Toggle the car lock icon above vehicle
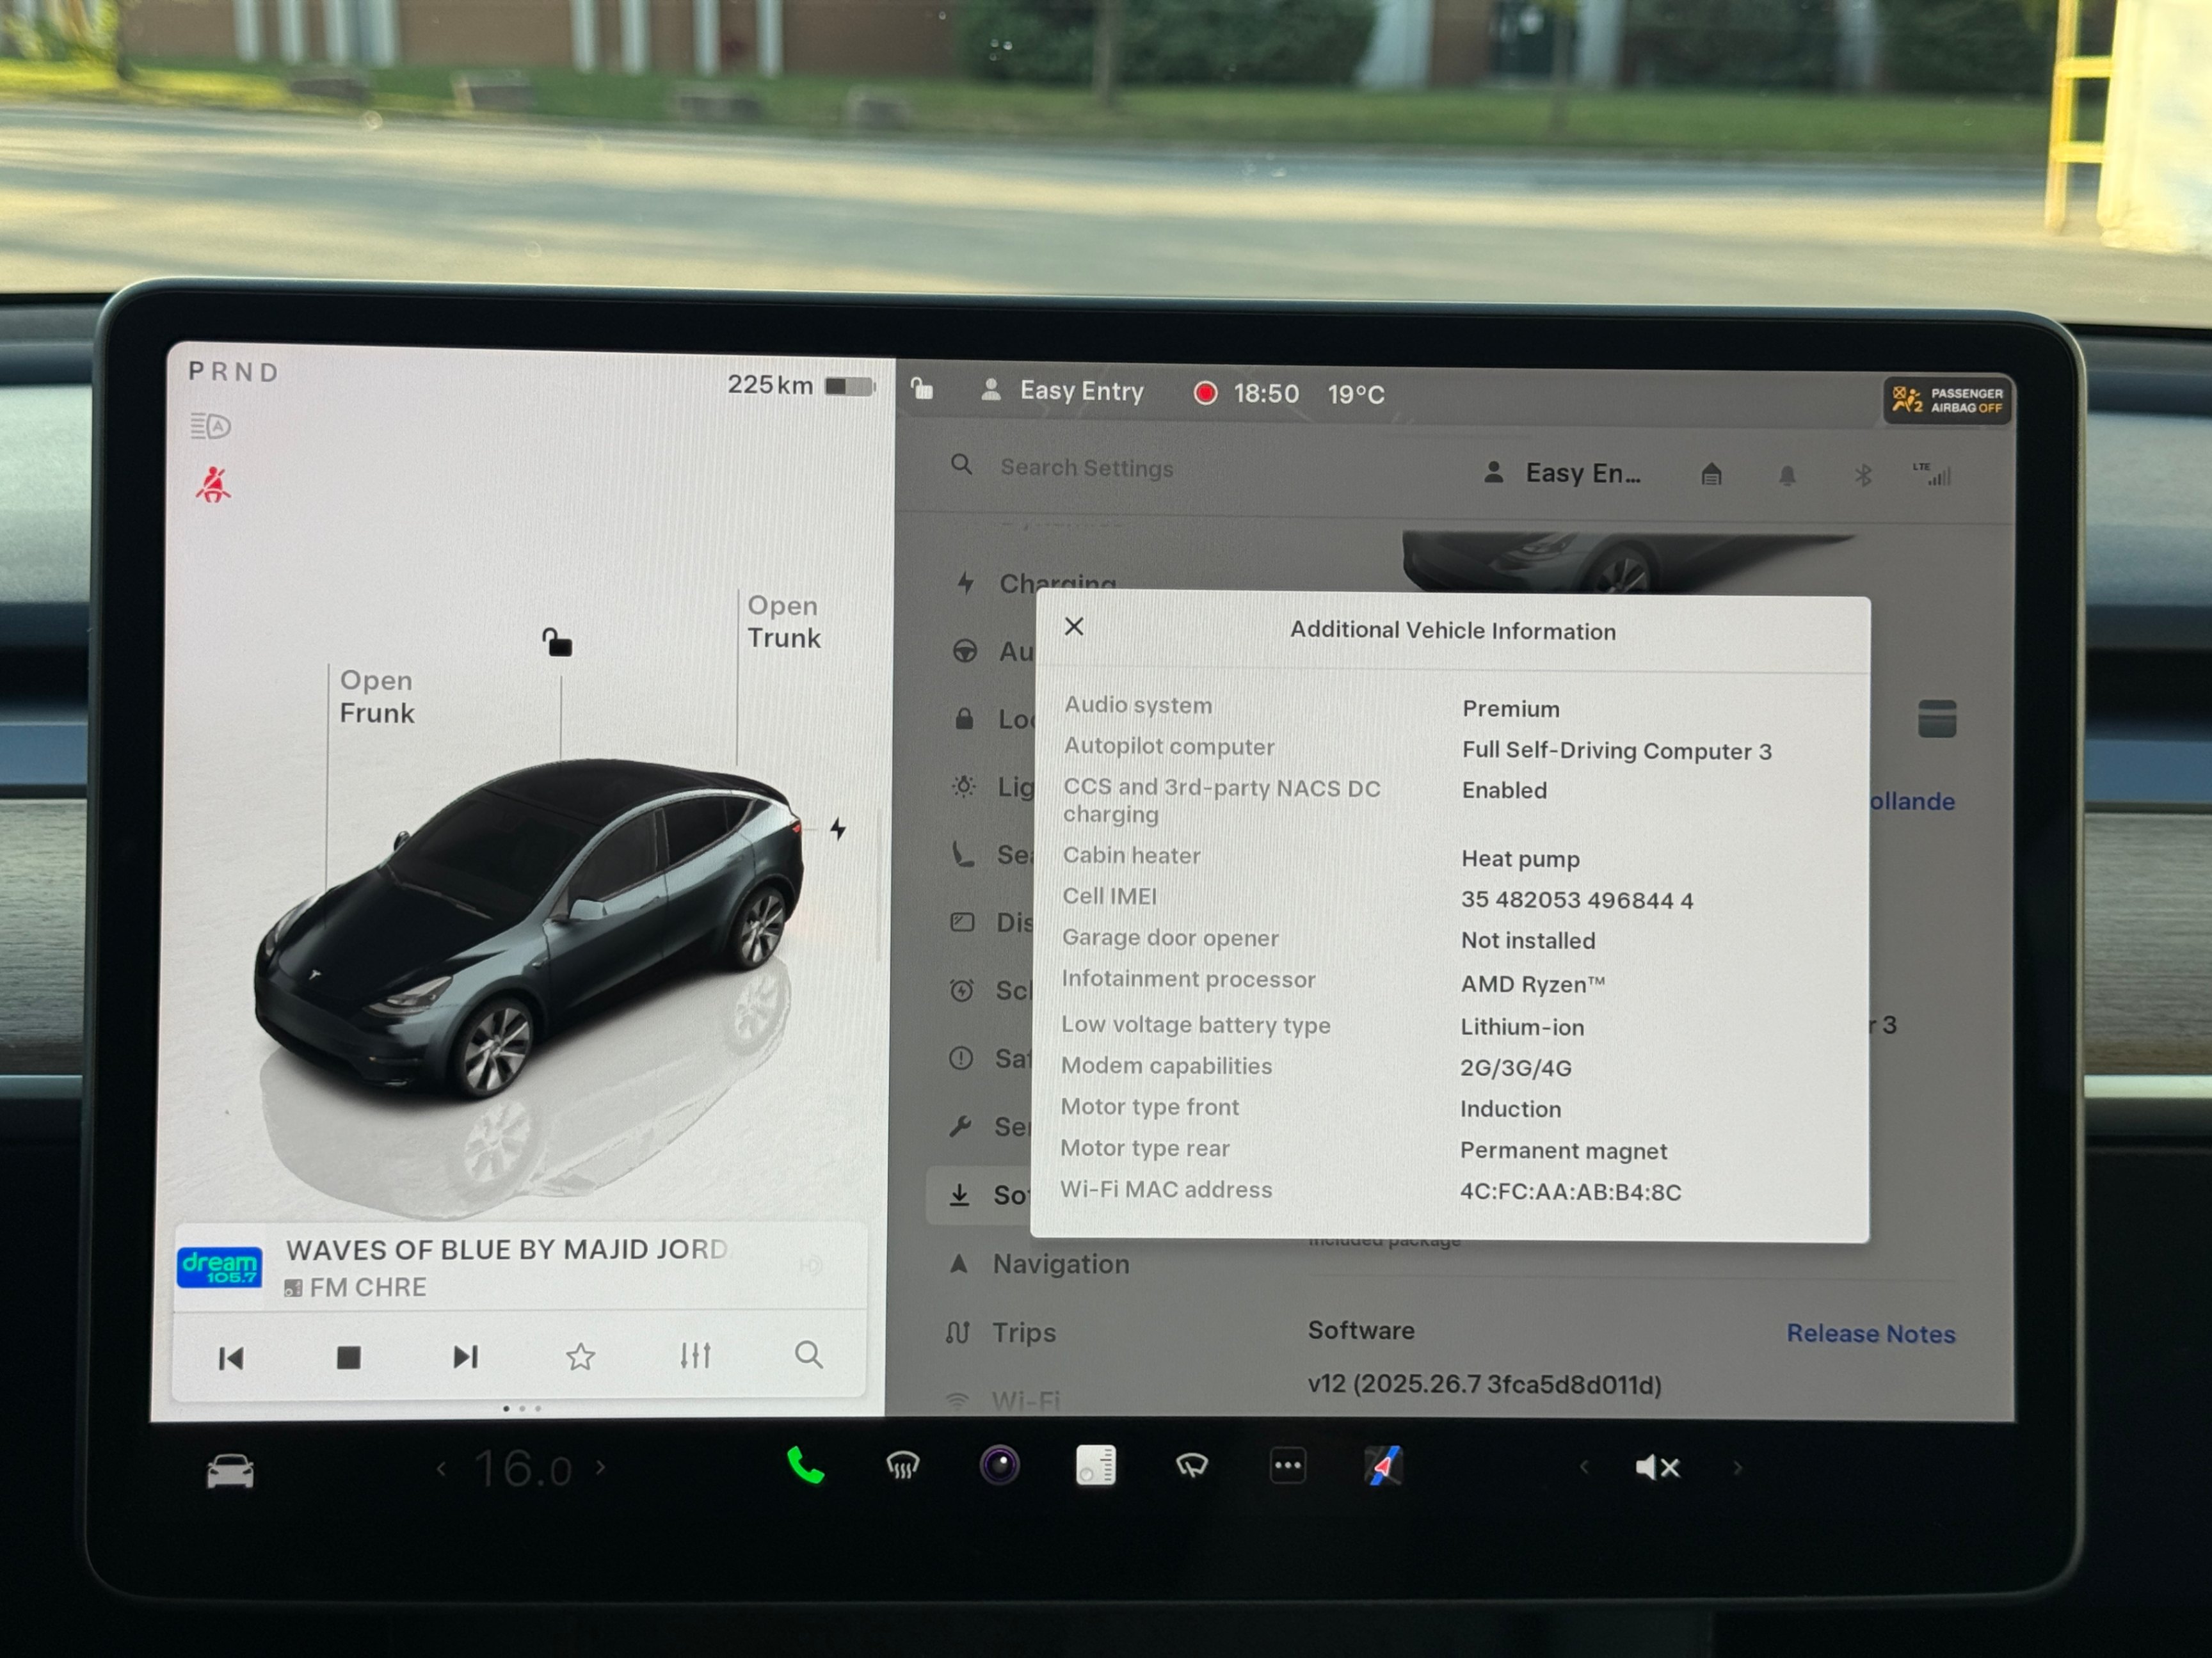The height and width of the screenshot is (1658, 2212). [557, 642]
